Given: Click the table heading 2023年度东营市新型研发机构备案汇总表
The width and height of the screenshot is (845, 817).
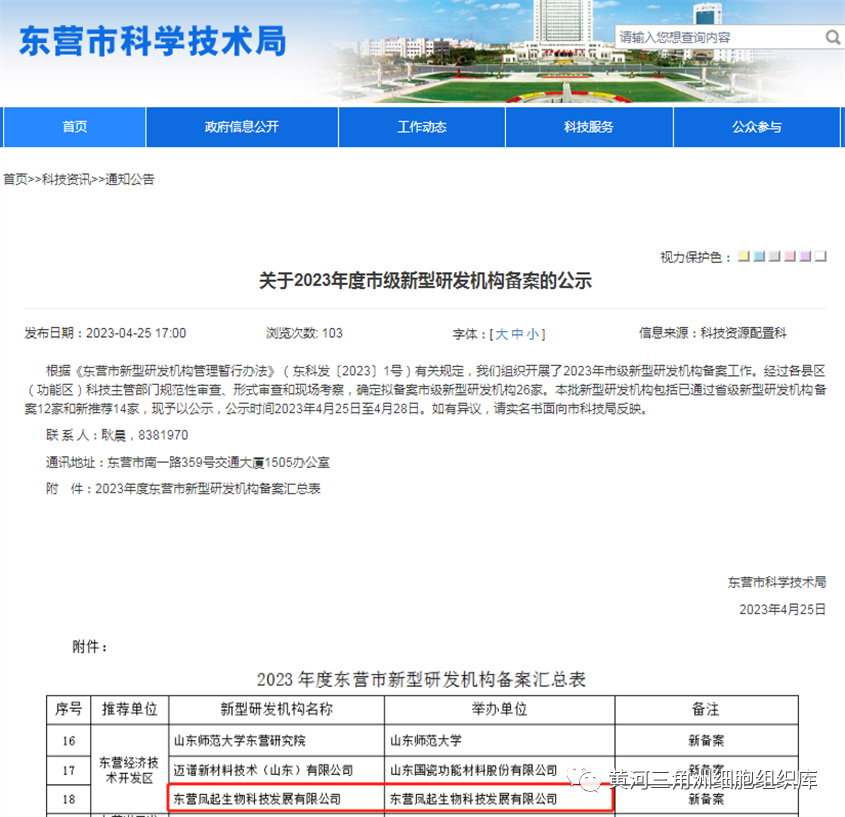Looking at the screenshot, I should (421, 680).
